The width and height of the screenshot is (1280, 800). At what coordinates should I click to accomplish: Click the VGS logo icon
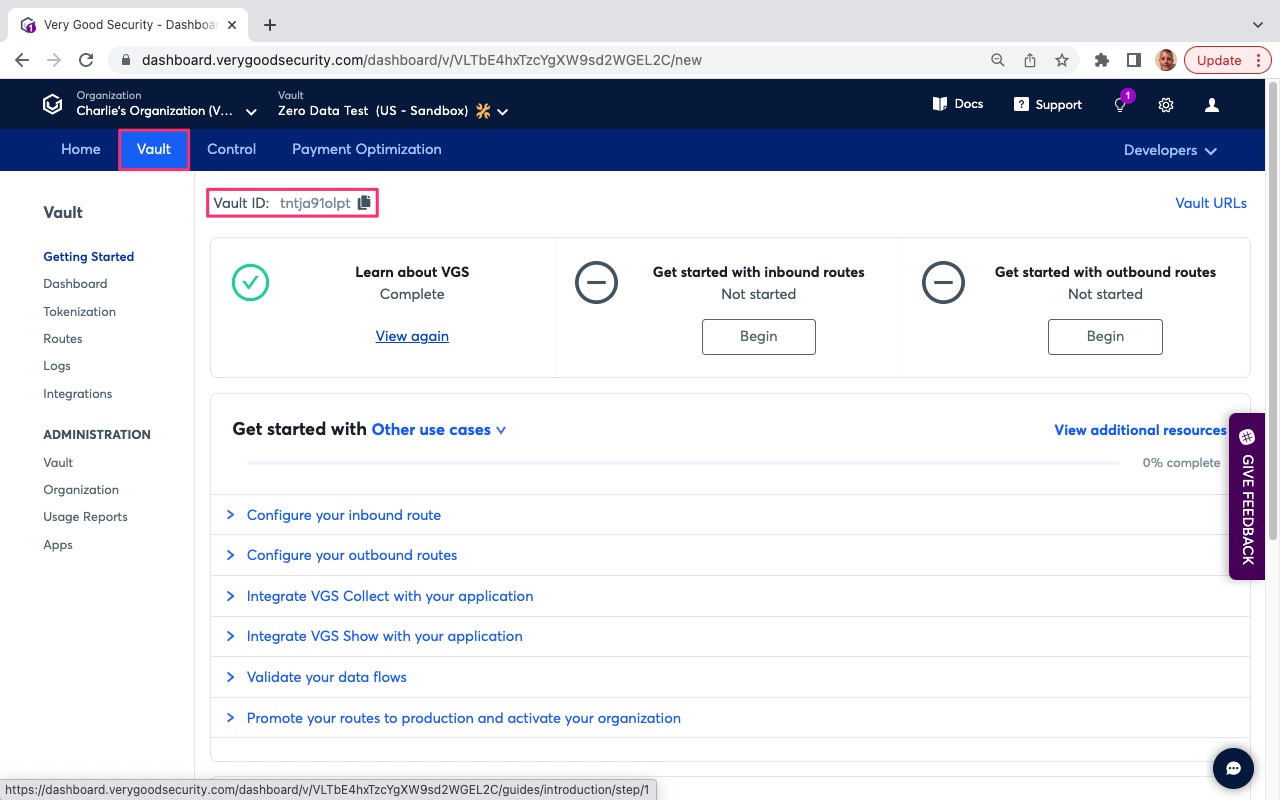tap(52, 104)
